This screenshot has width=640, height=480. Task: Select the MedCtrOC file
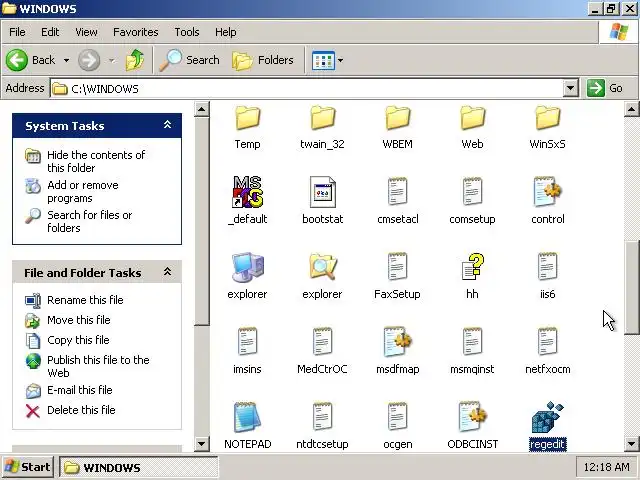[x=322, y=351]
